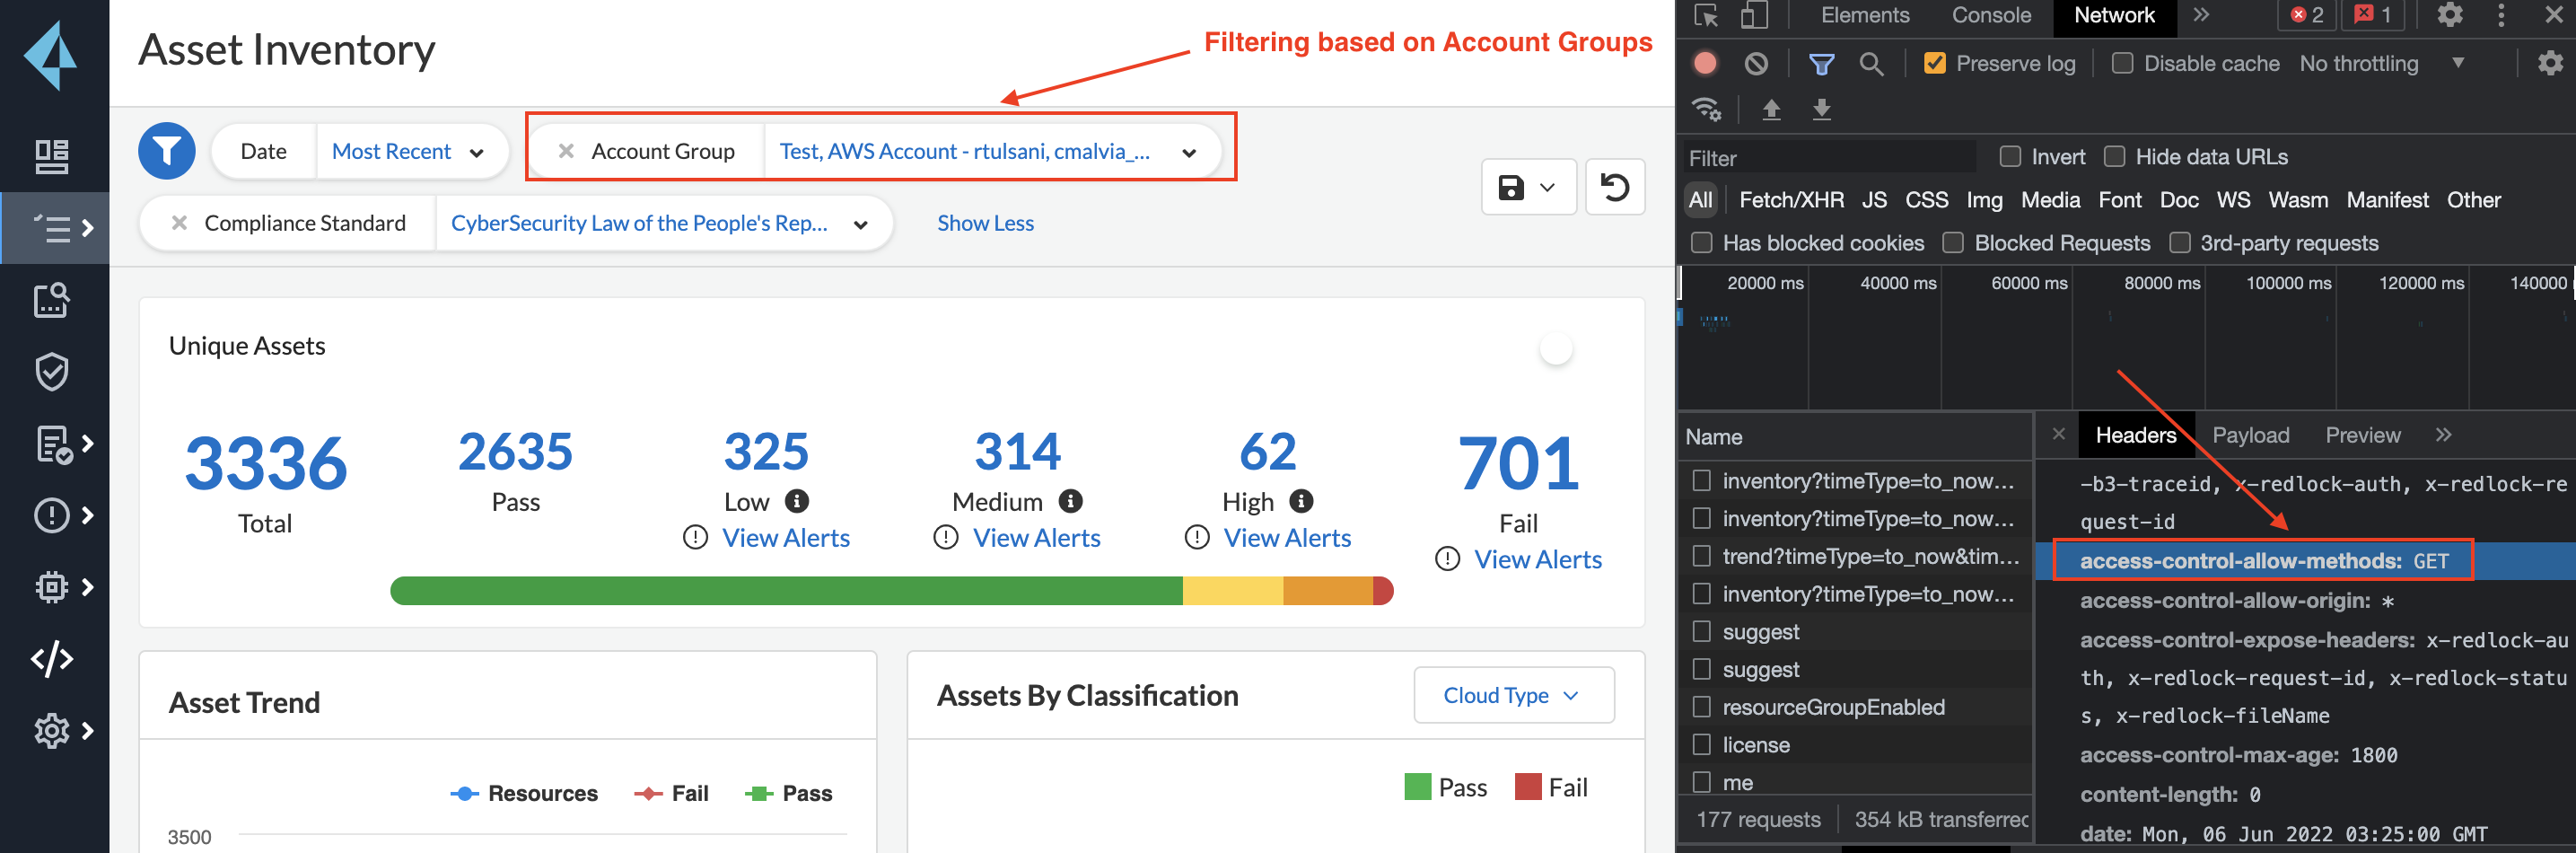Click the DevTools search magnifier icon

coord(1871,64)
